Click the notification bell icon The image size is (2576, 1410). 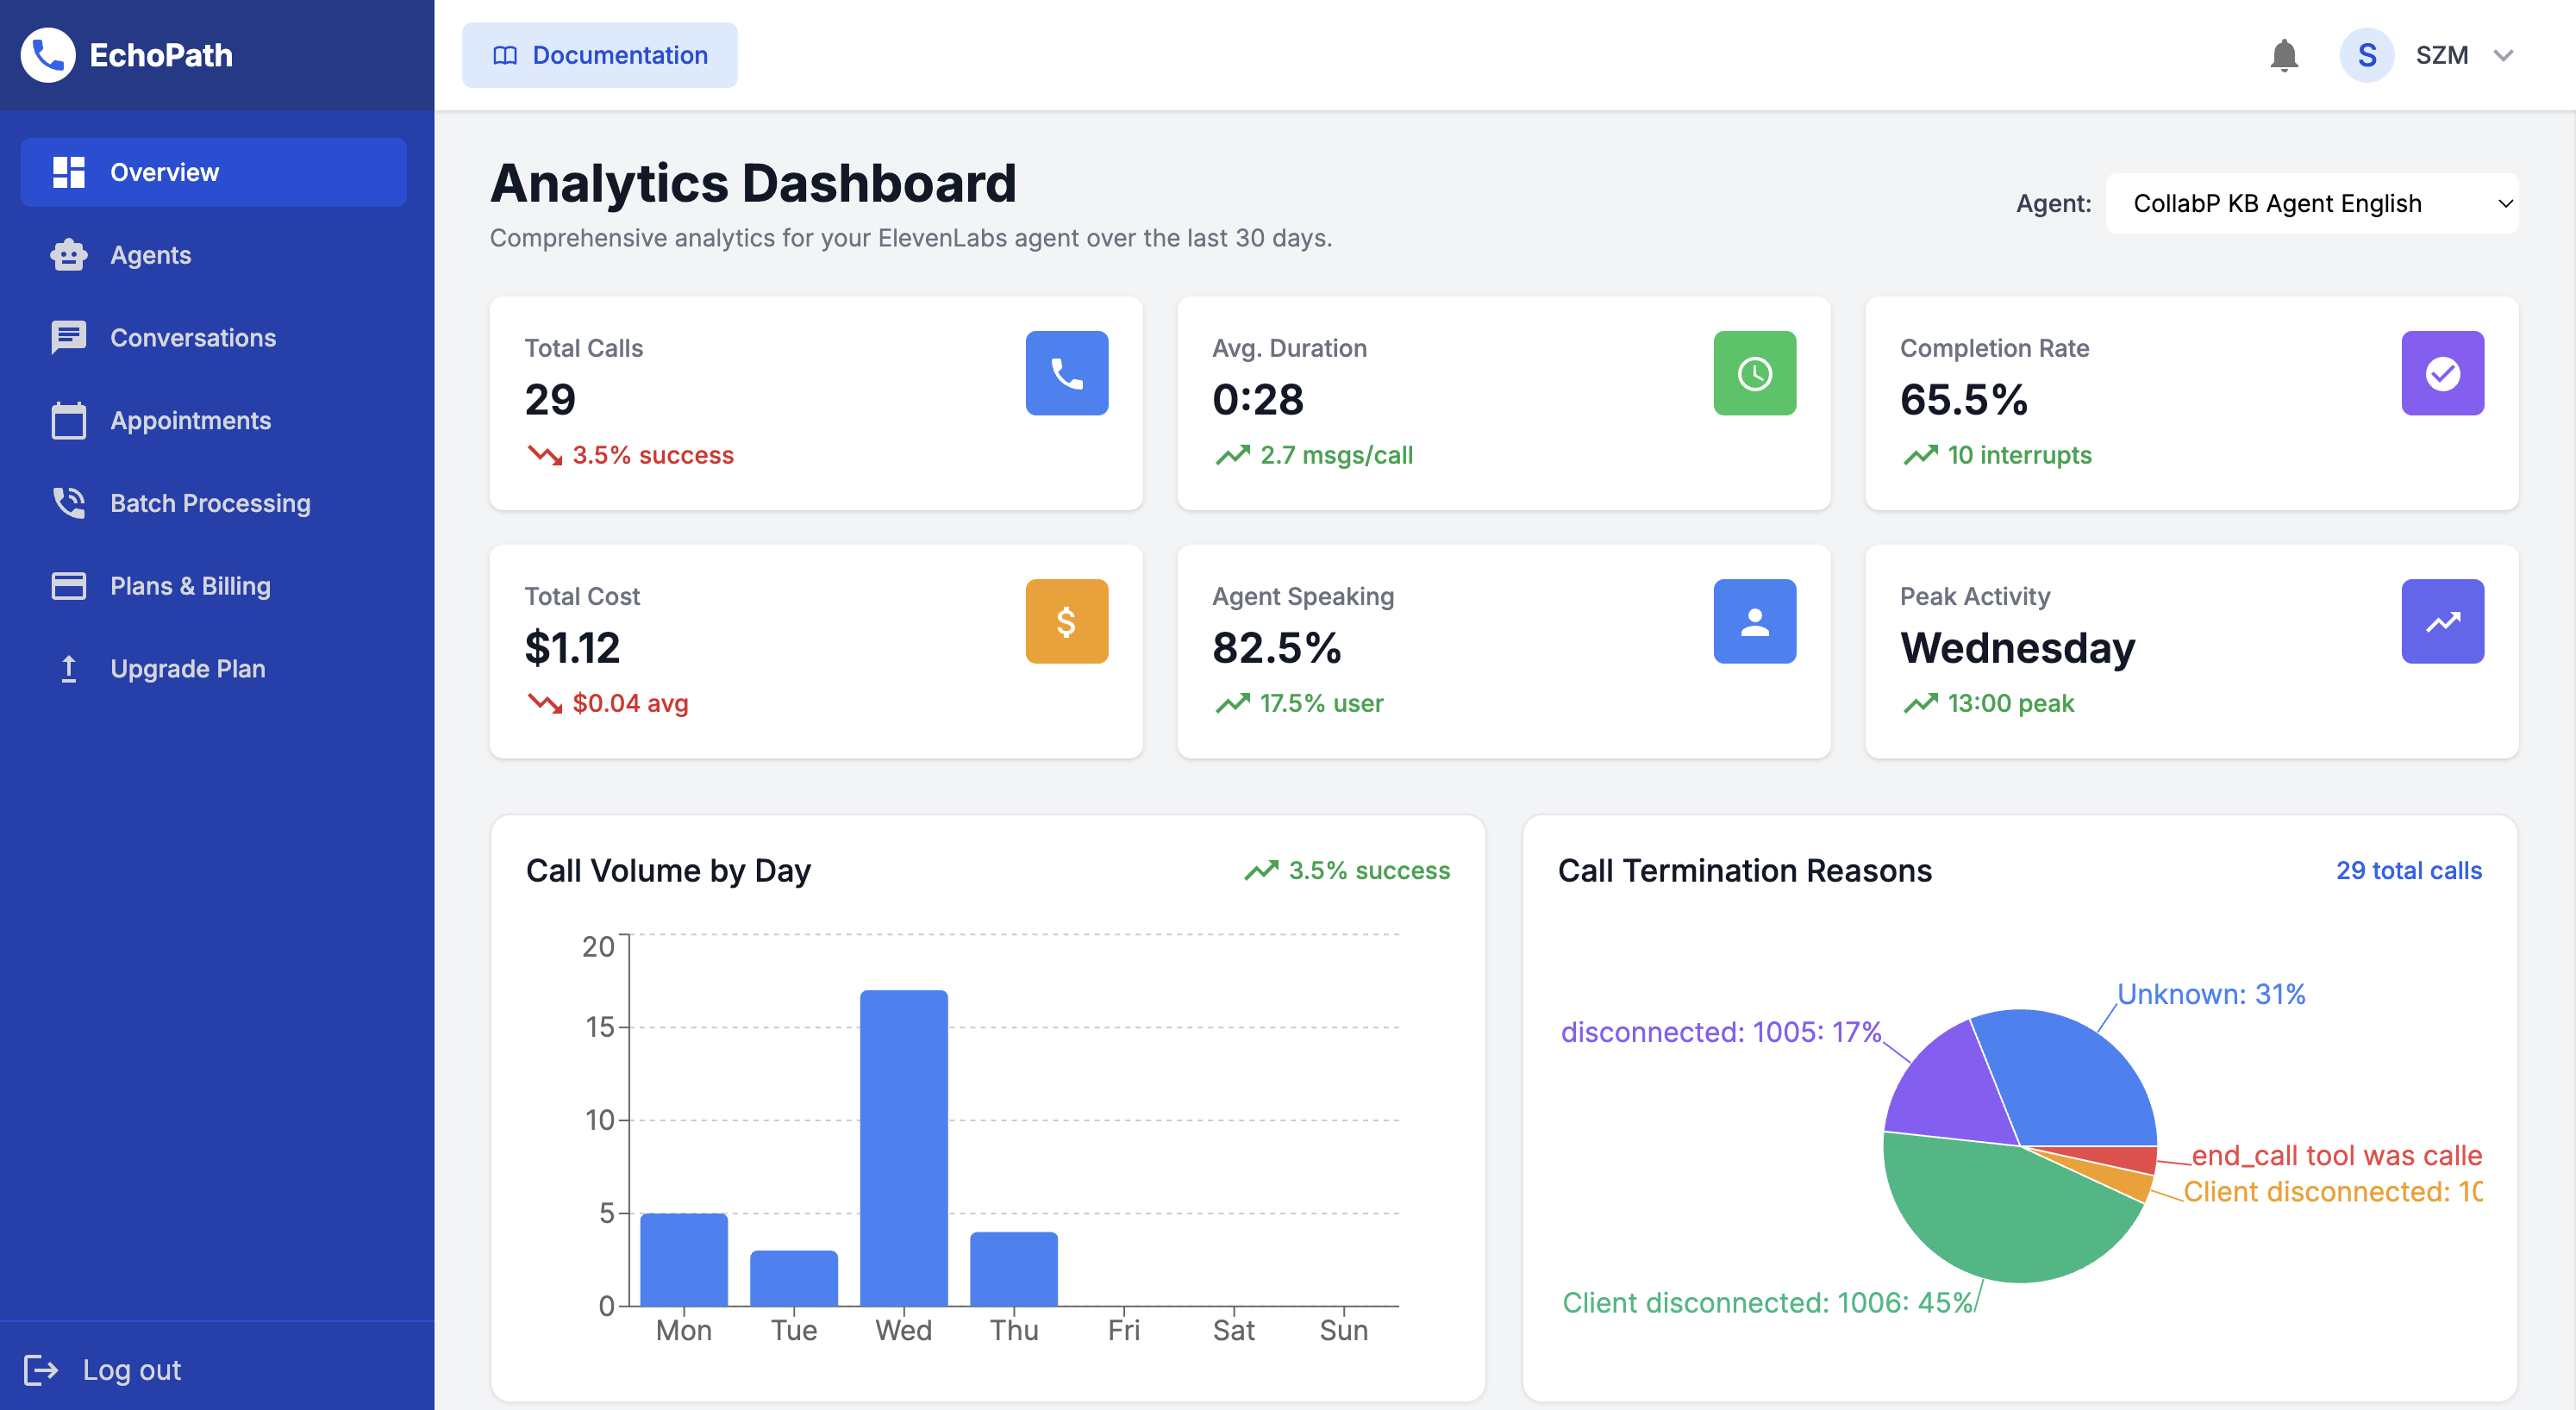[x=2283, y=55]
